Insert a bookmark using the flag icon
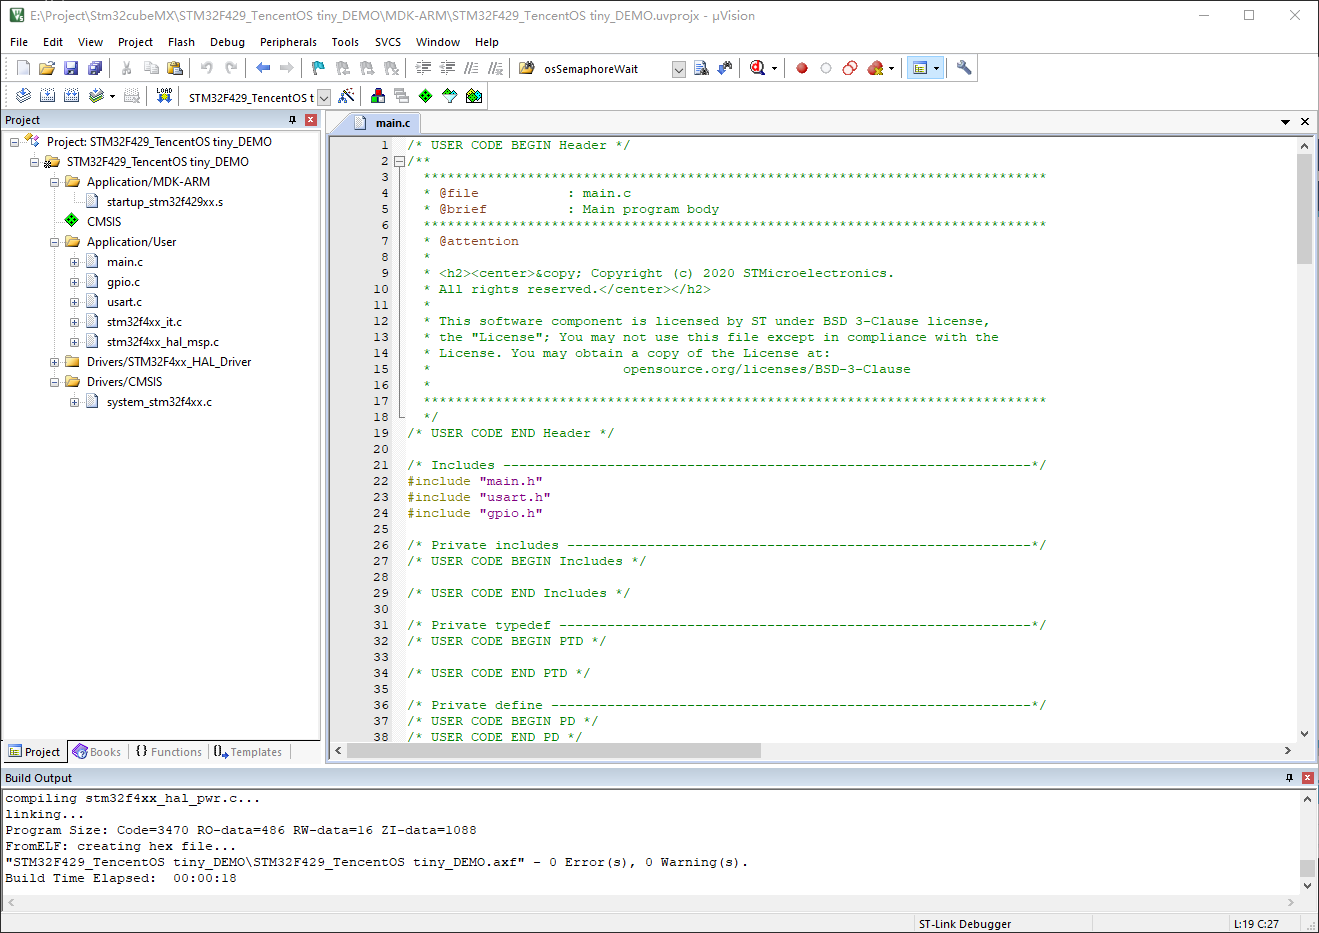Screen dimensions: 1319x933 click(x=318, y=68)
